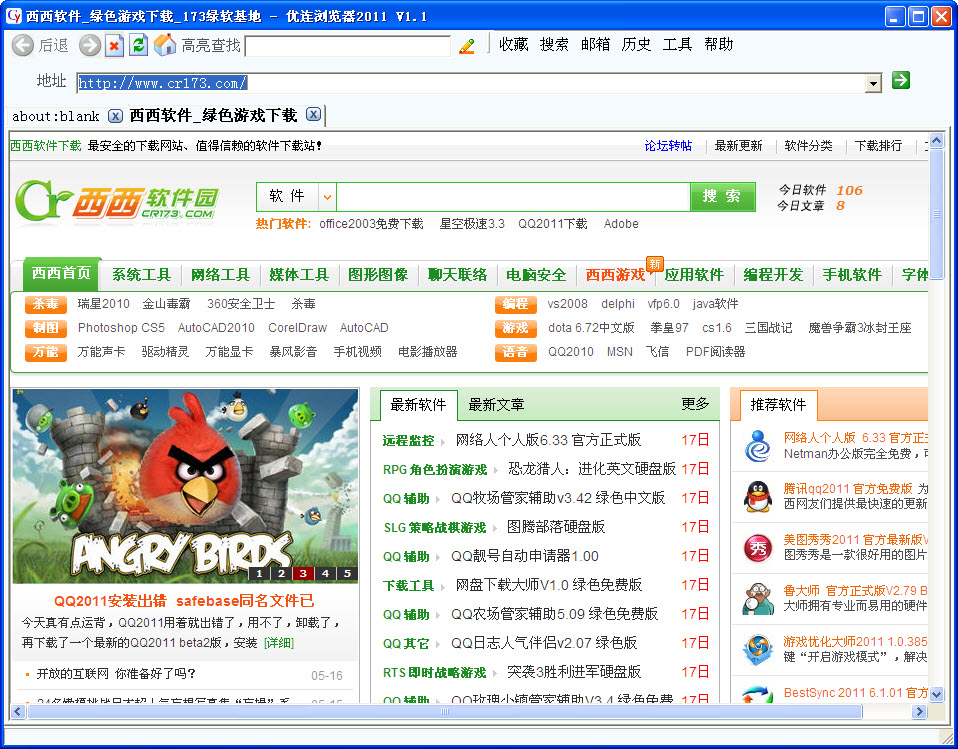Click the Angry Birds banner image
This screenshot has width=958, height=749.
(185, 486)
